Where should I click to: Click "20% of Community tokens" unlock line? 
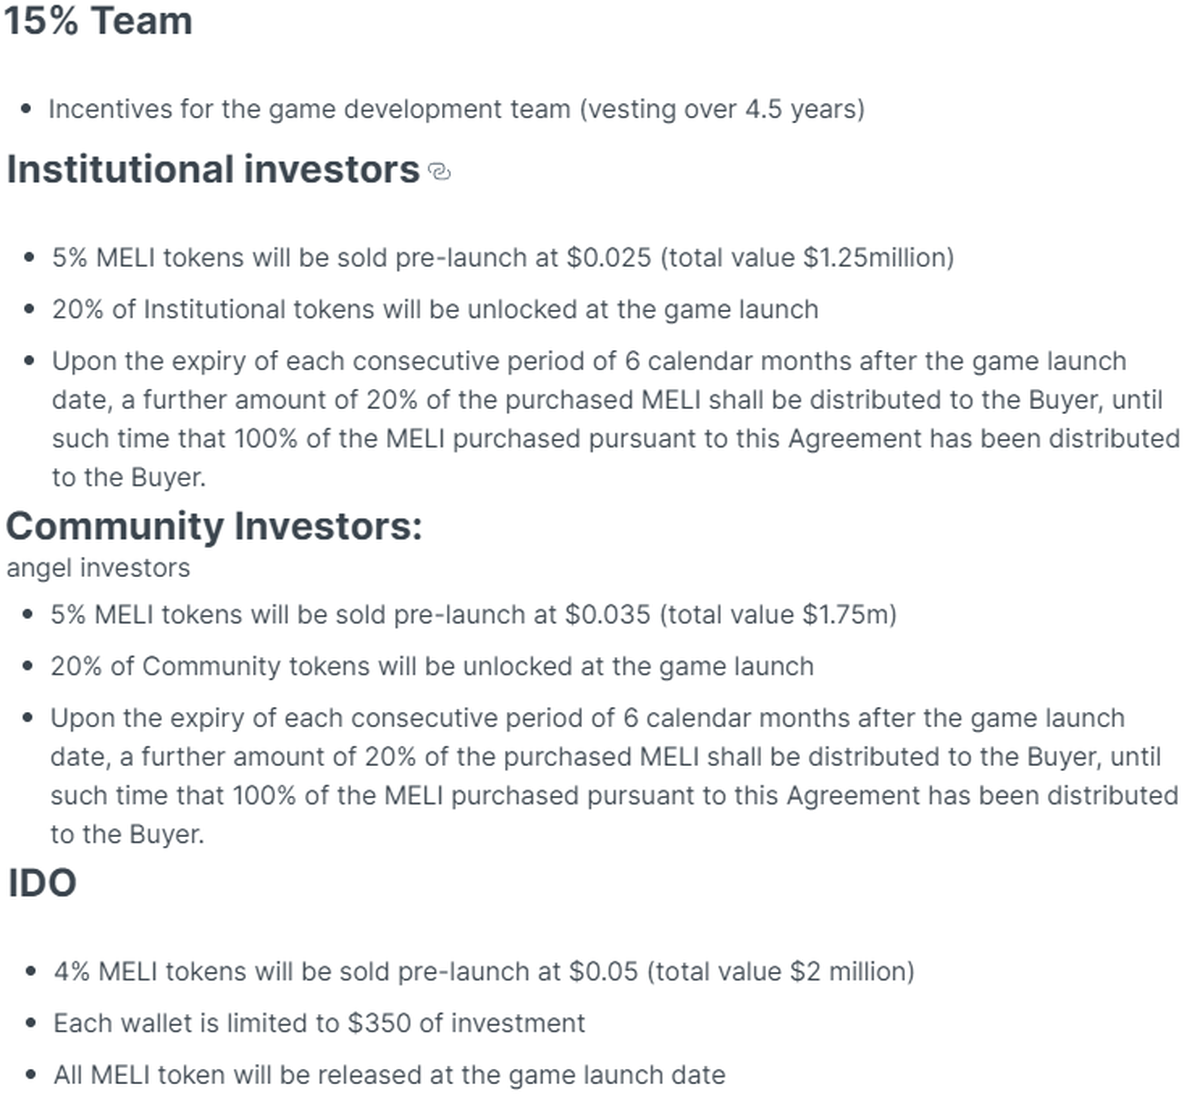click(432, 666)
